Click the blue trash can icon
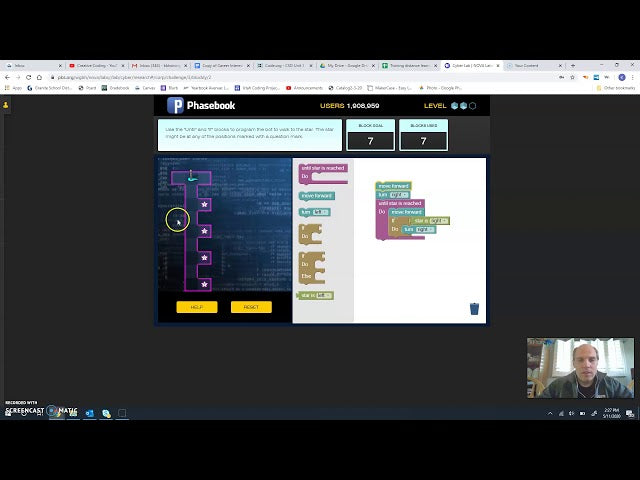The width and height of the screenshot is (640, 480). (474, 309)
